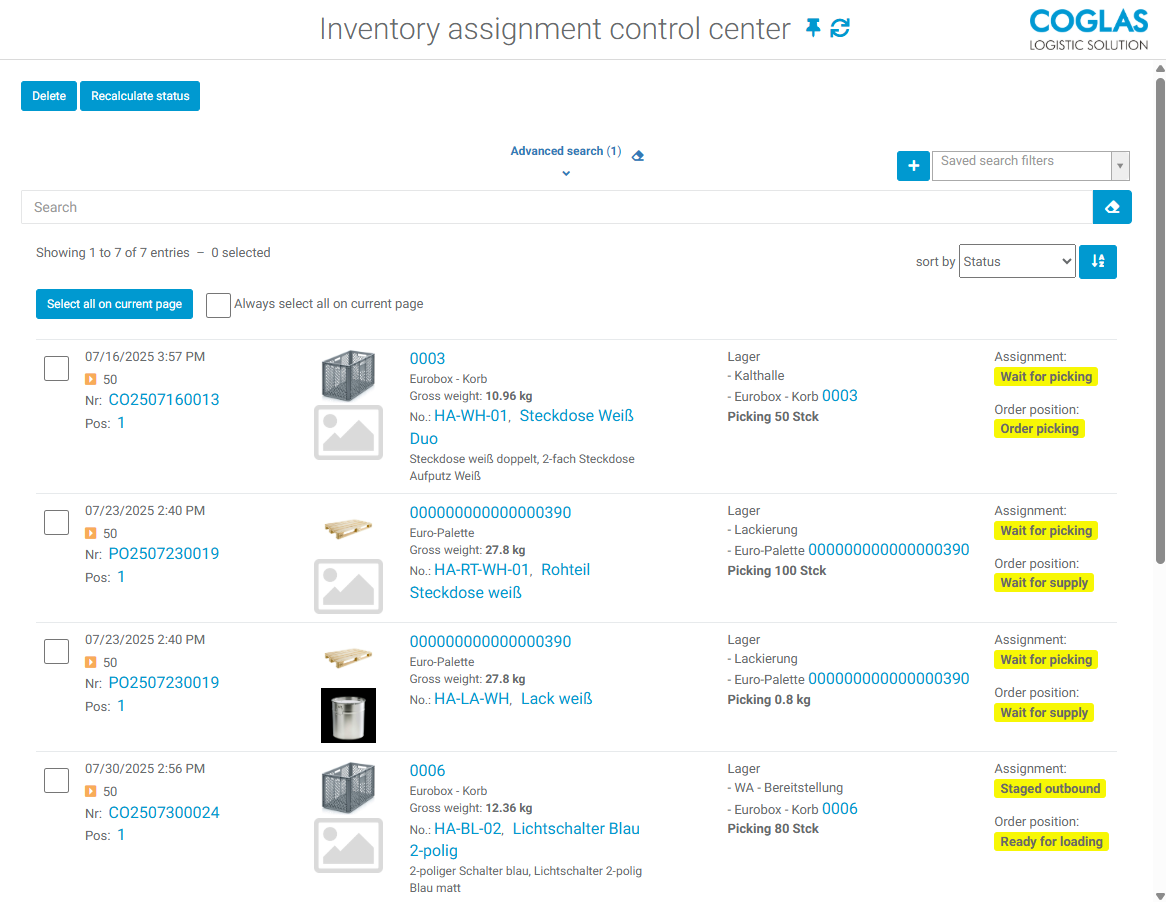Click the Eurobox basket image for 0003

348,375
